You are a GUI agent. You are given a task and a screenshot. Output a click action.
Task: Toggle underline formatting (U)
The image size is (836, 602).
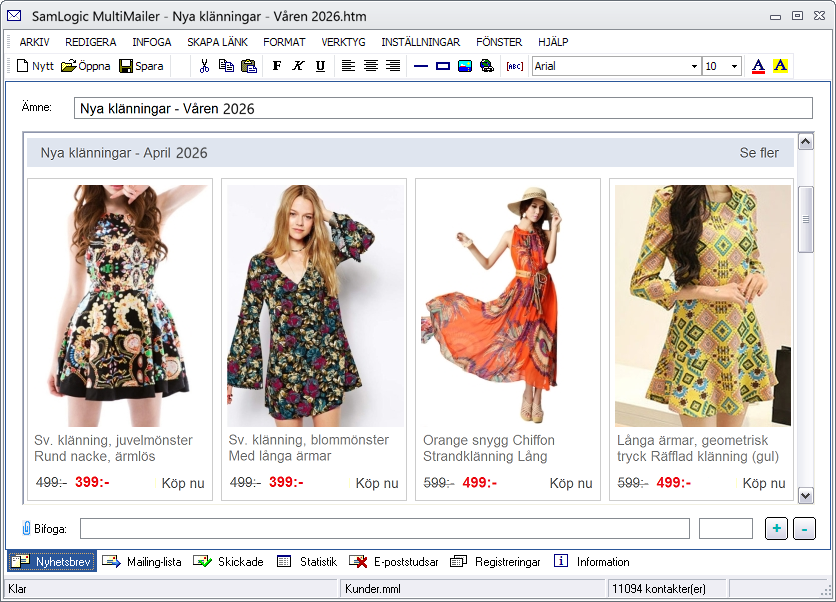(320, 66)
